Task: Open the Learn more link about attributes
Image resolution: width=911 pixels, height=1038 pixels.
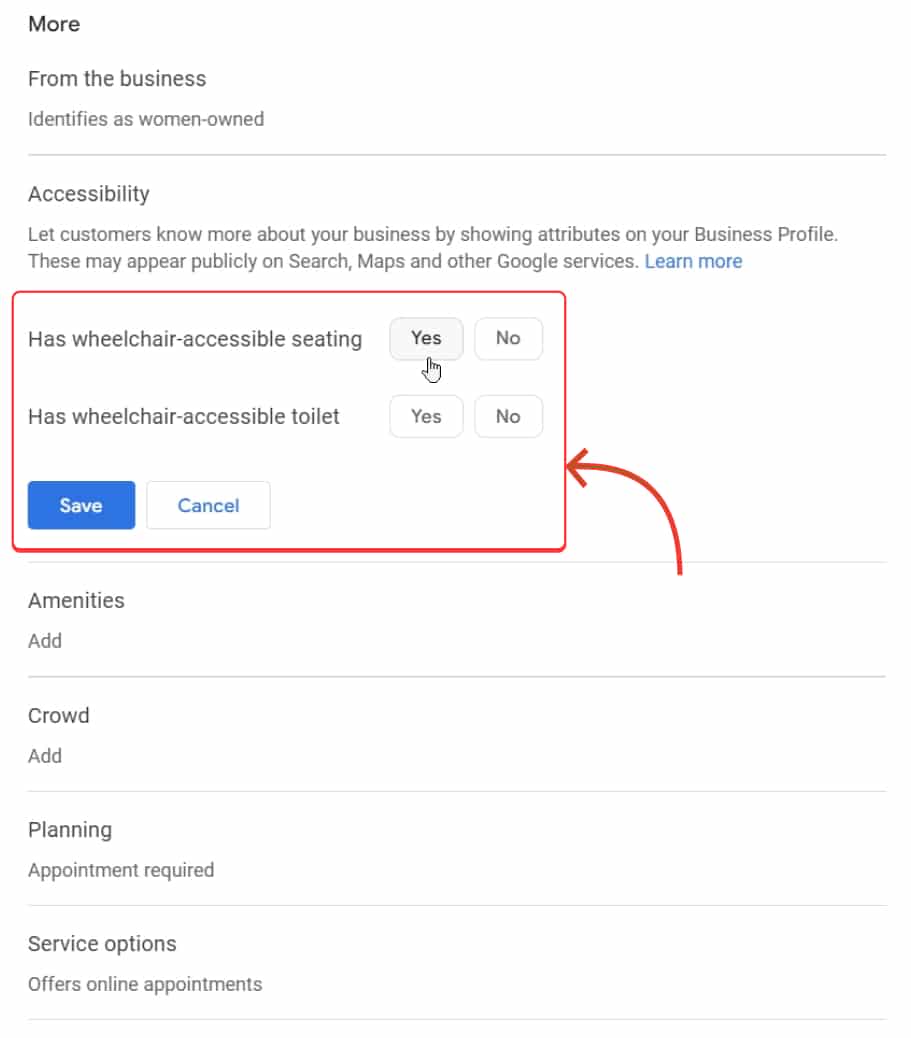Action: (x=693, y=261)
